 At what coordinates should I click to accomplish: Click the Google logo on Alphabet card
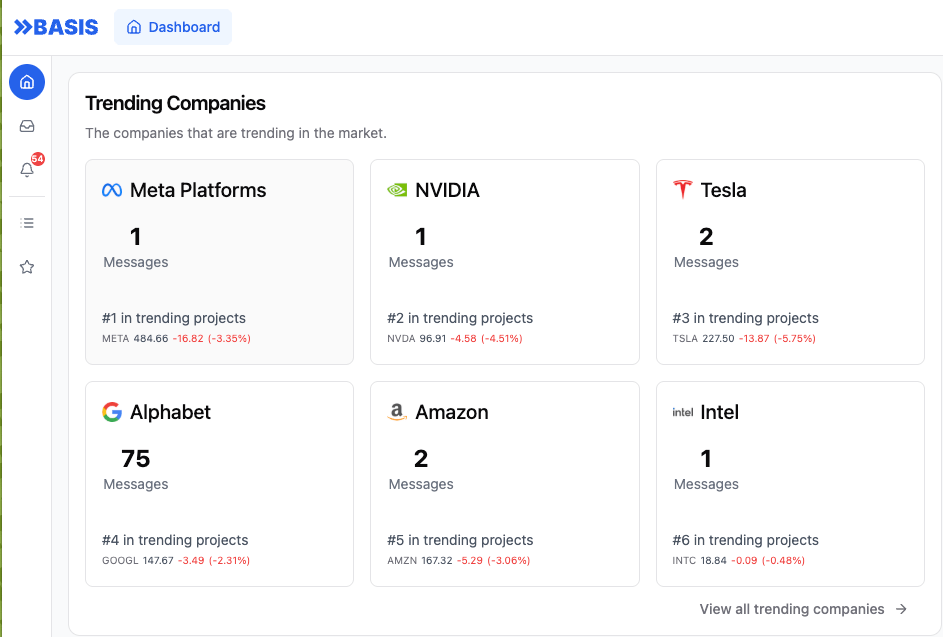112,412
